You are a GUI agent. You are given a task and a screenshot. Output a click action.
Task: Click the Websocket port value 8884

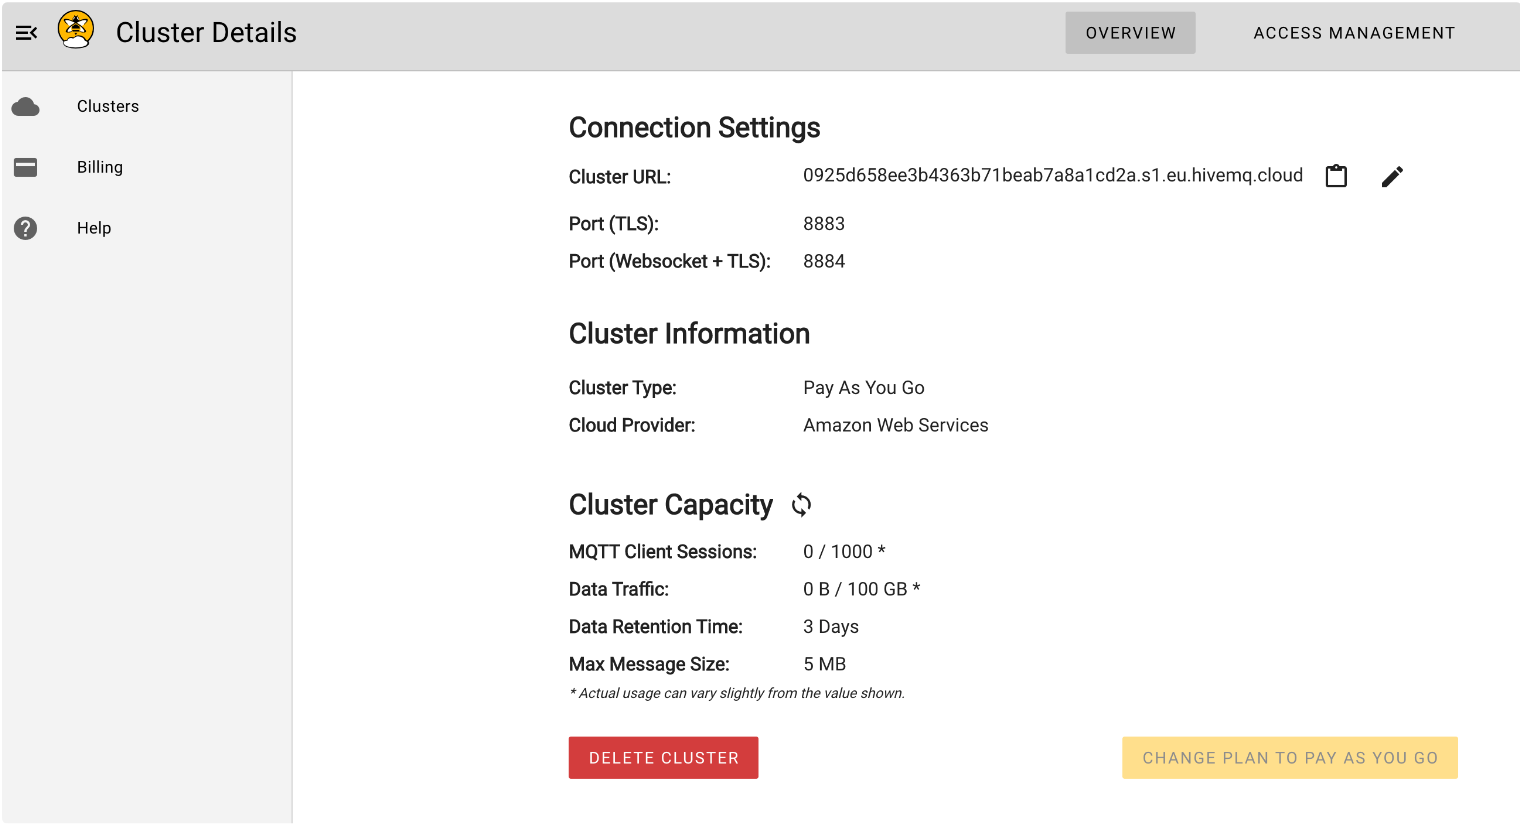coord(824,262)
